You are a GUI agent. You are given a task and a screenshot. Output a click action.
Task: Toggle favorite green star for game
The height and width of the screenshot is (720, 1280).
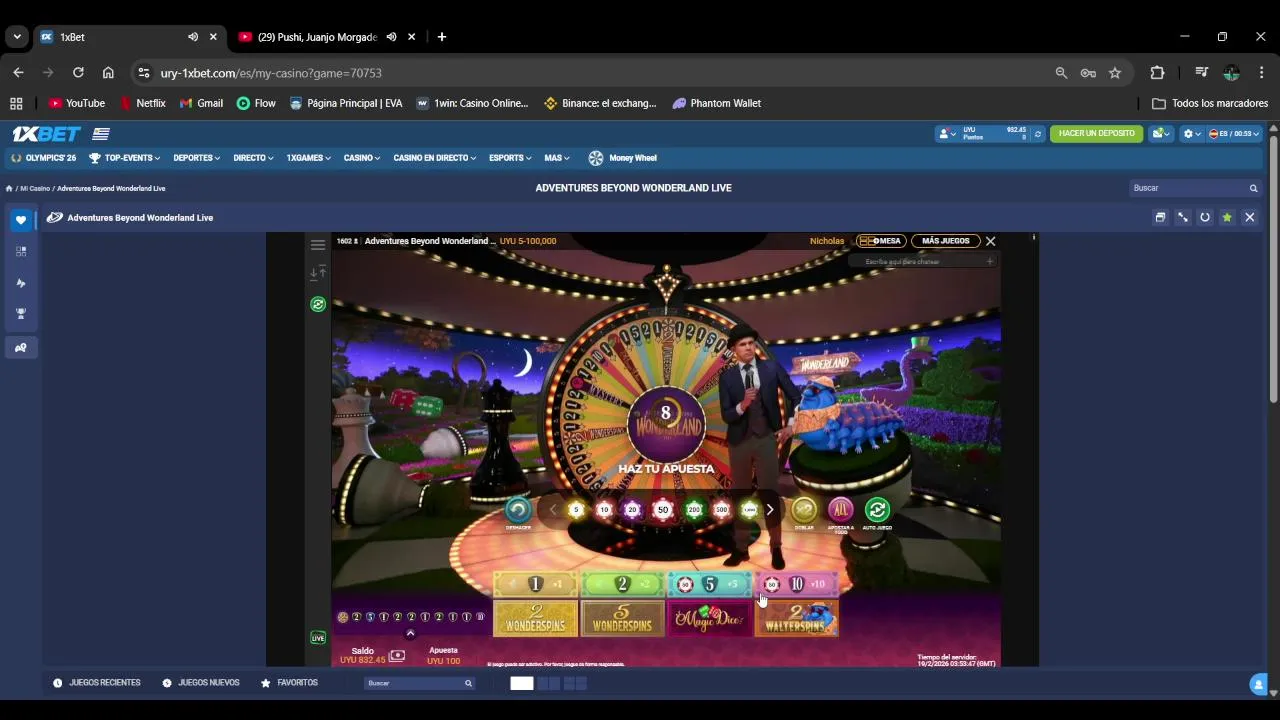click(x=1227, y=217)
